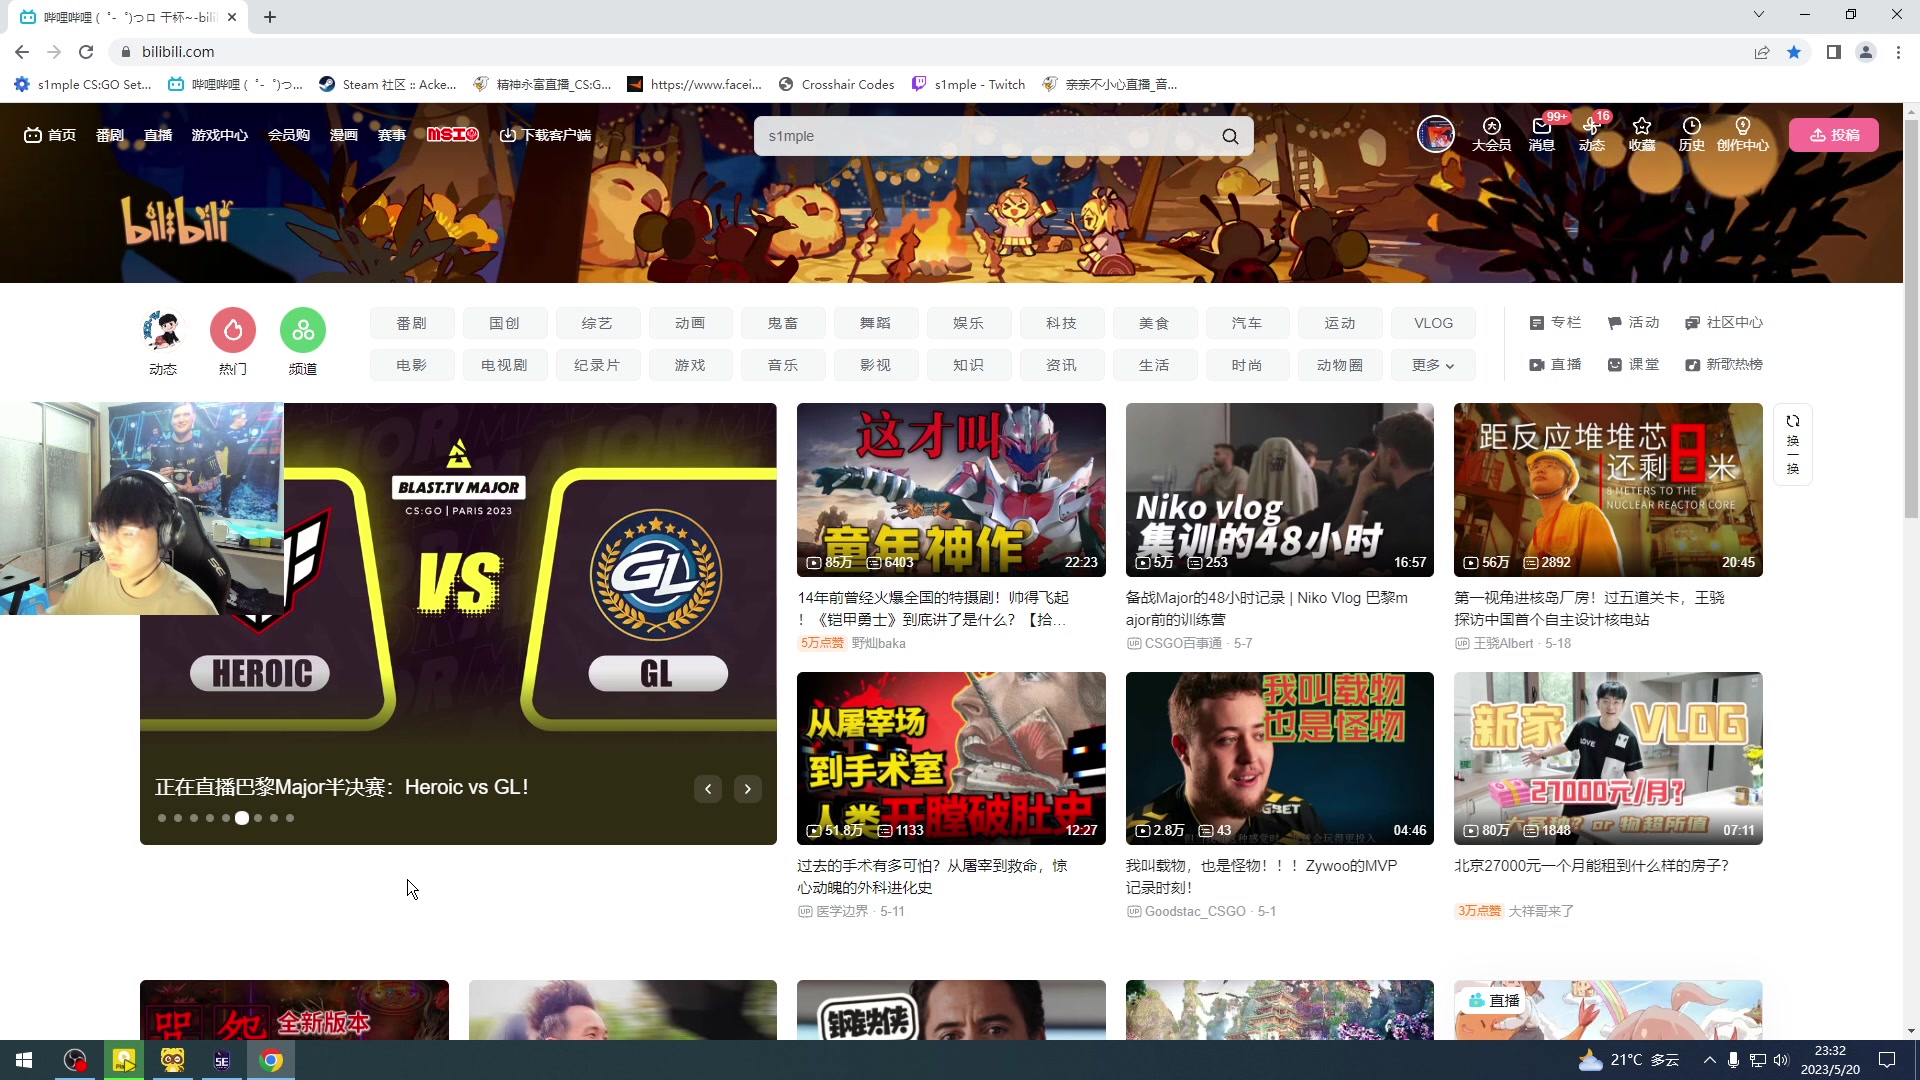Click Chrome icon in taskbar
The height and width of the screenshot is (1080, 1920).
pyautogui.click(x=271, y=1060)
